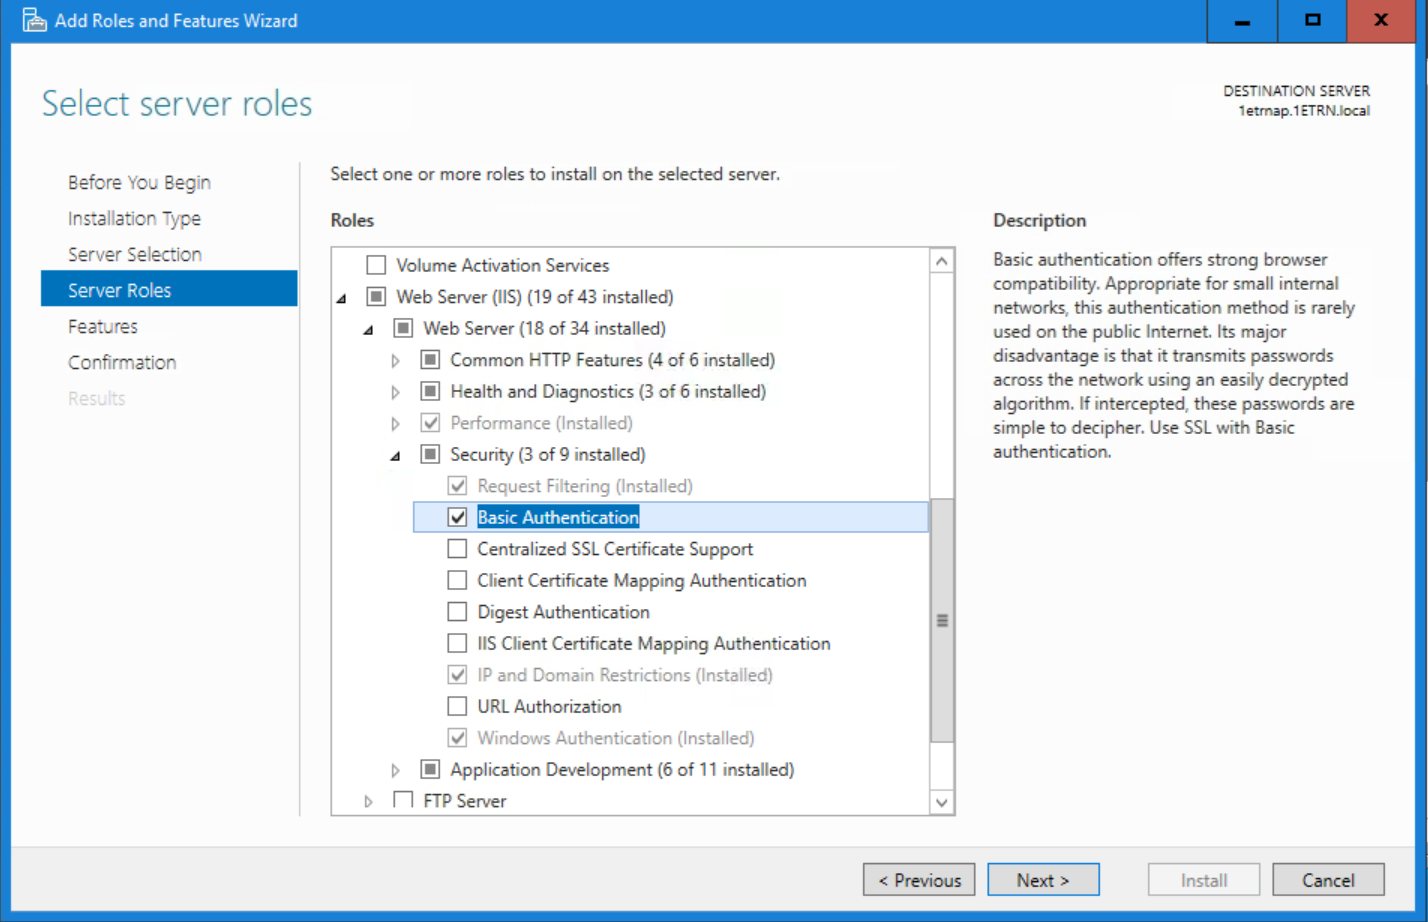Close the wizard with the X icon
The width and height of the screenshot is (1428, 922).
[x=1381, y=21]
